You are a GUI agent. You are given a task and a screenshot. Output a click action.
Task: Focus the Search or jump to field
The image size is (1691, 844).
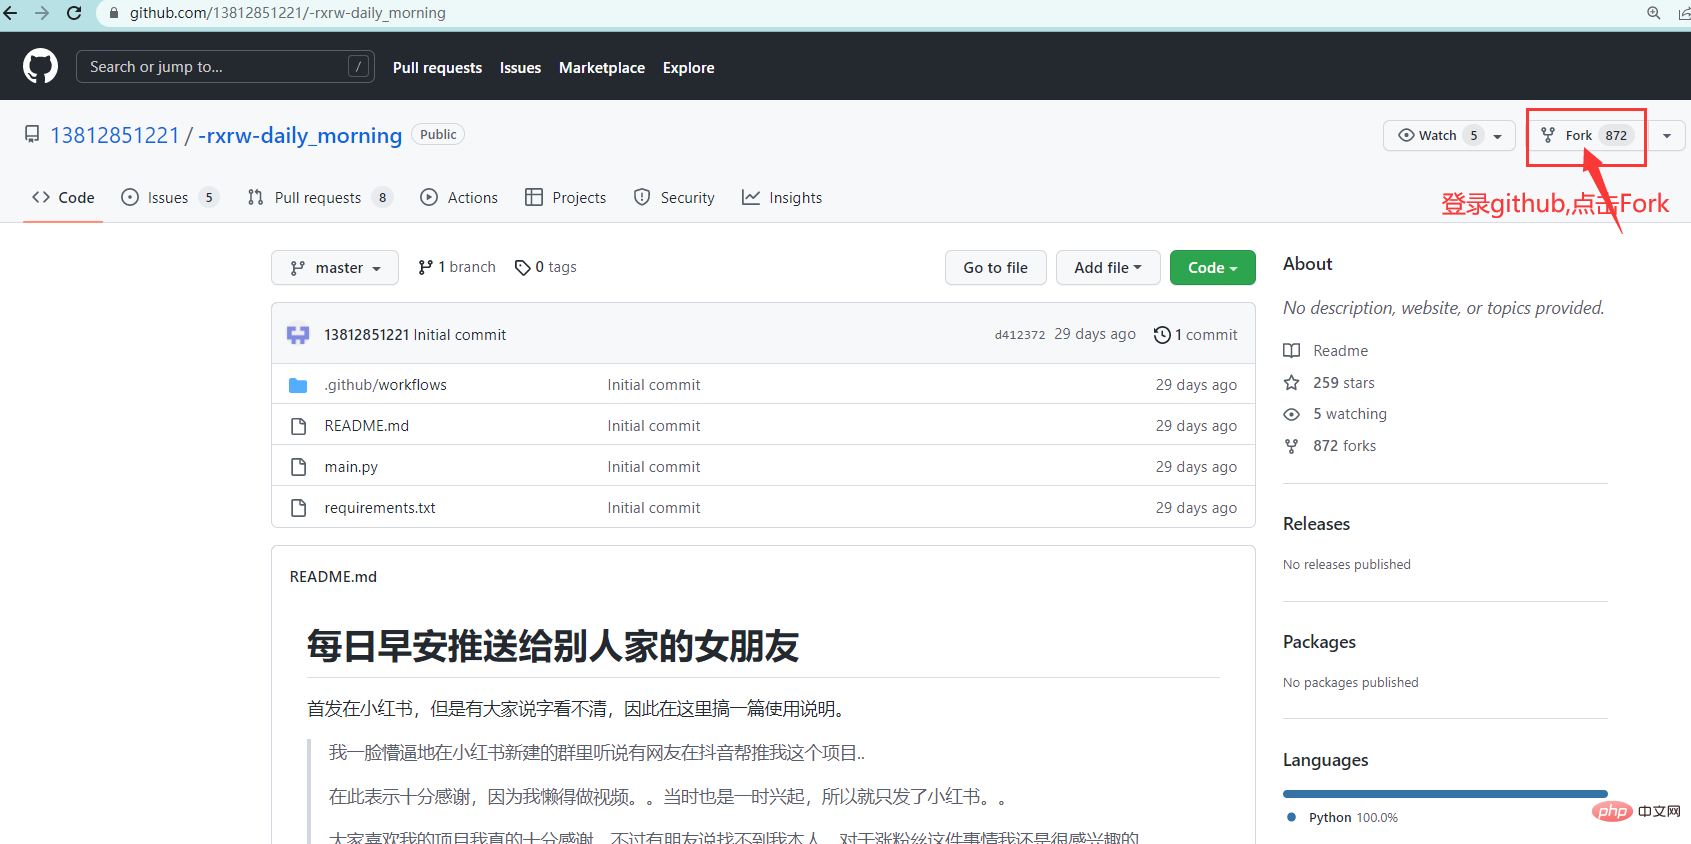(225, 67)
